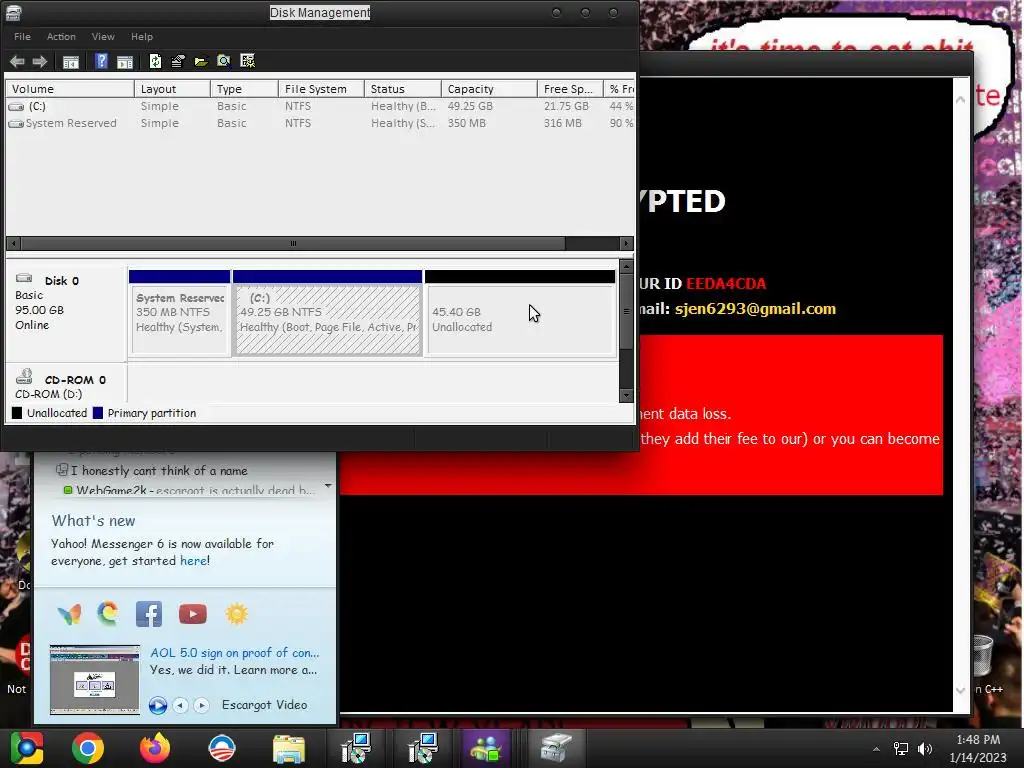The height and width of the screenshot is (768, 1024).
Task: Open Firefox from the taskbar
Action: tap(155, 748)
